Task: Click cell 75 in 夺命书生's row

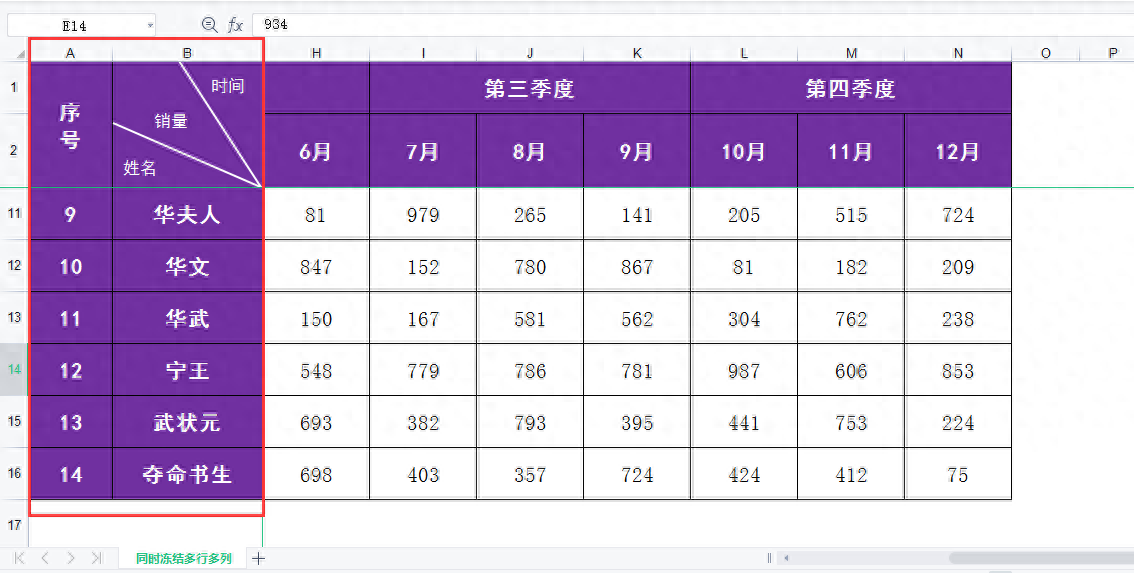Action: click(958, 474)
